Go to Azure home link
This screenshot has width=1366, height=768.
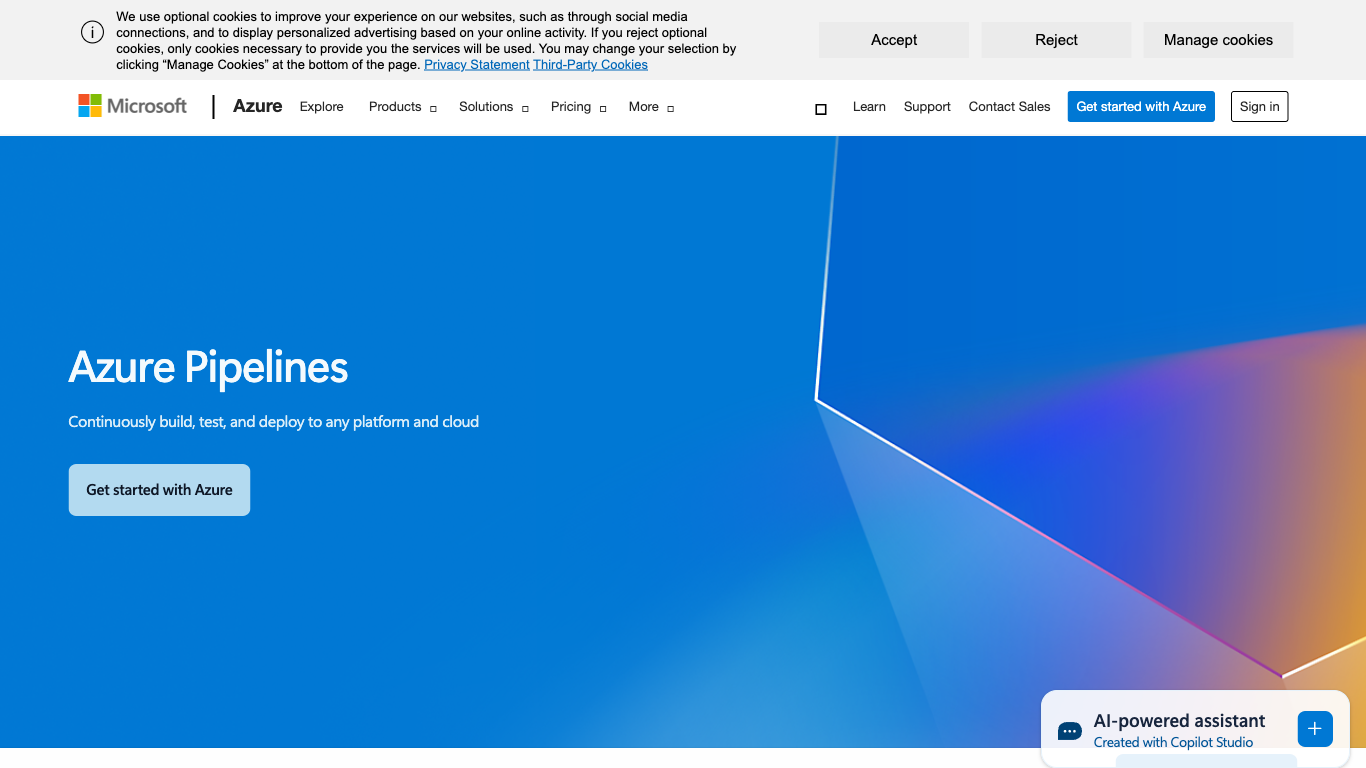tap(257, 106)
